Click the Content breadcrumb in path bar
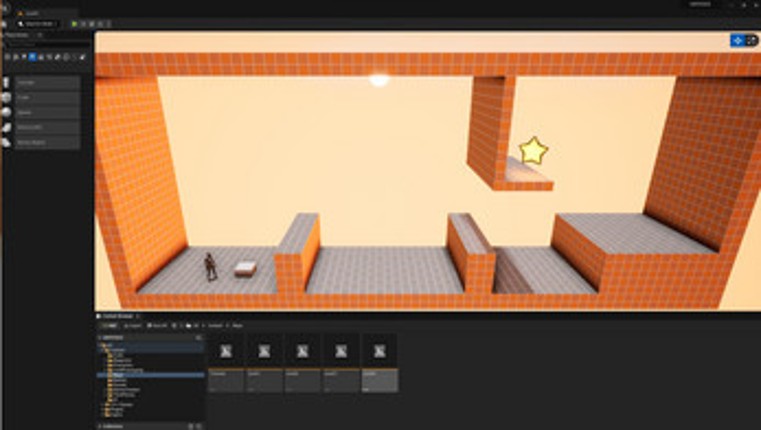Viewport: 761px width, 430px height. click(x=215, y=326)
